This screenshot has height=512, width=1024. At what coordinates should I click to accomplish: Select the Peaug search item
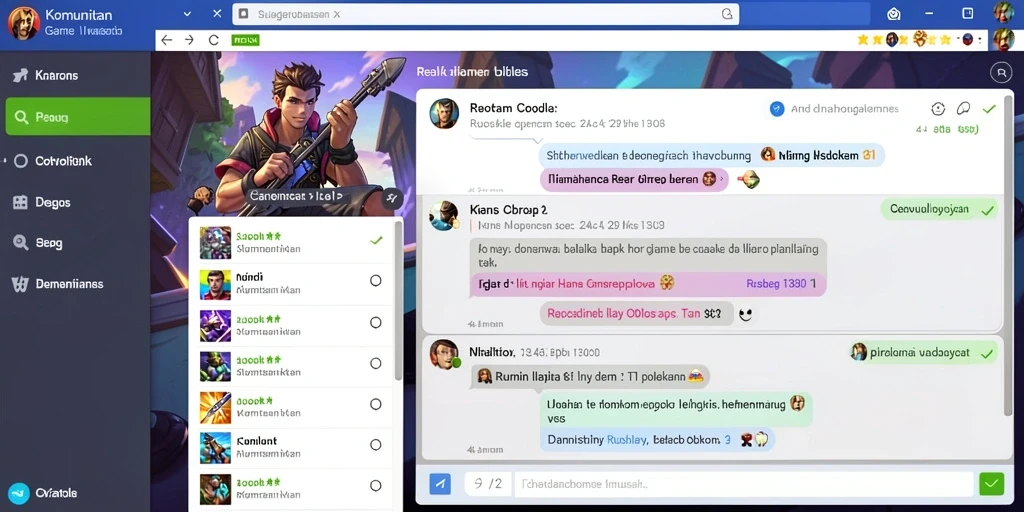(78, 117)
